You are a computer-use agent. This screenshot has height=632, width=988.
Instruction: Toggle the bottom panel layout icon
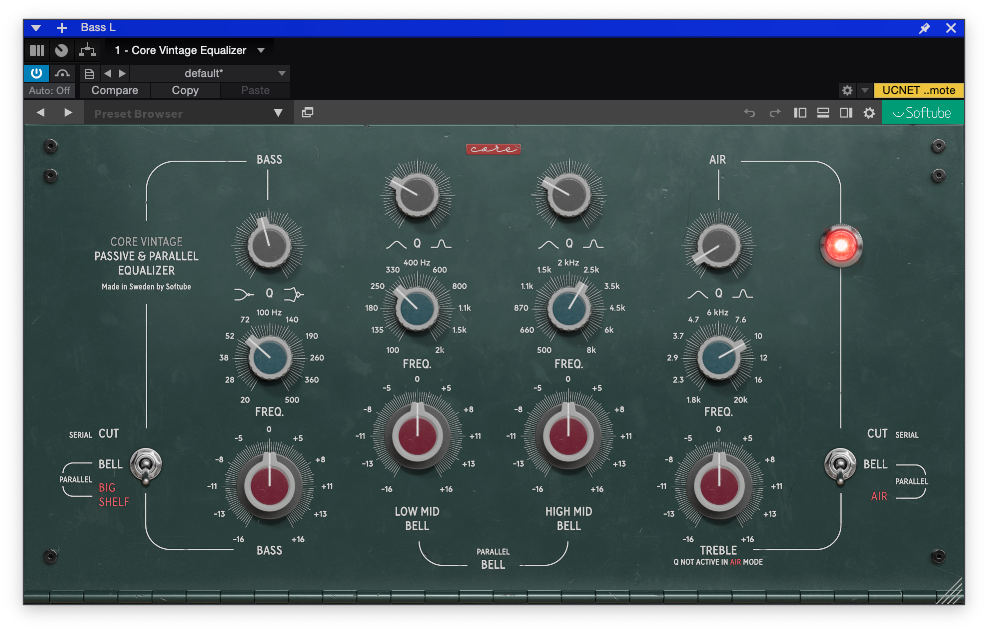[x=823, y=113]
